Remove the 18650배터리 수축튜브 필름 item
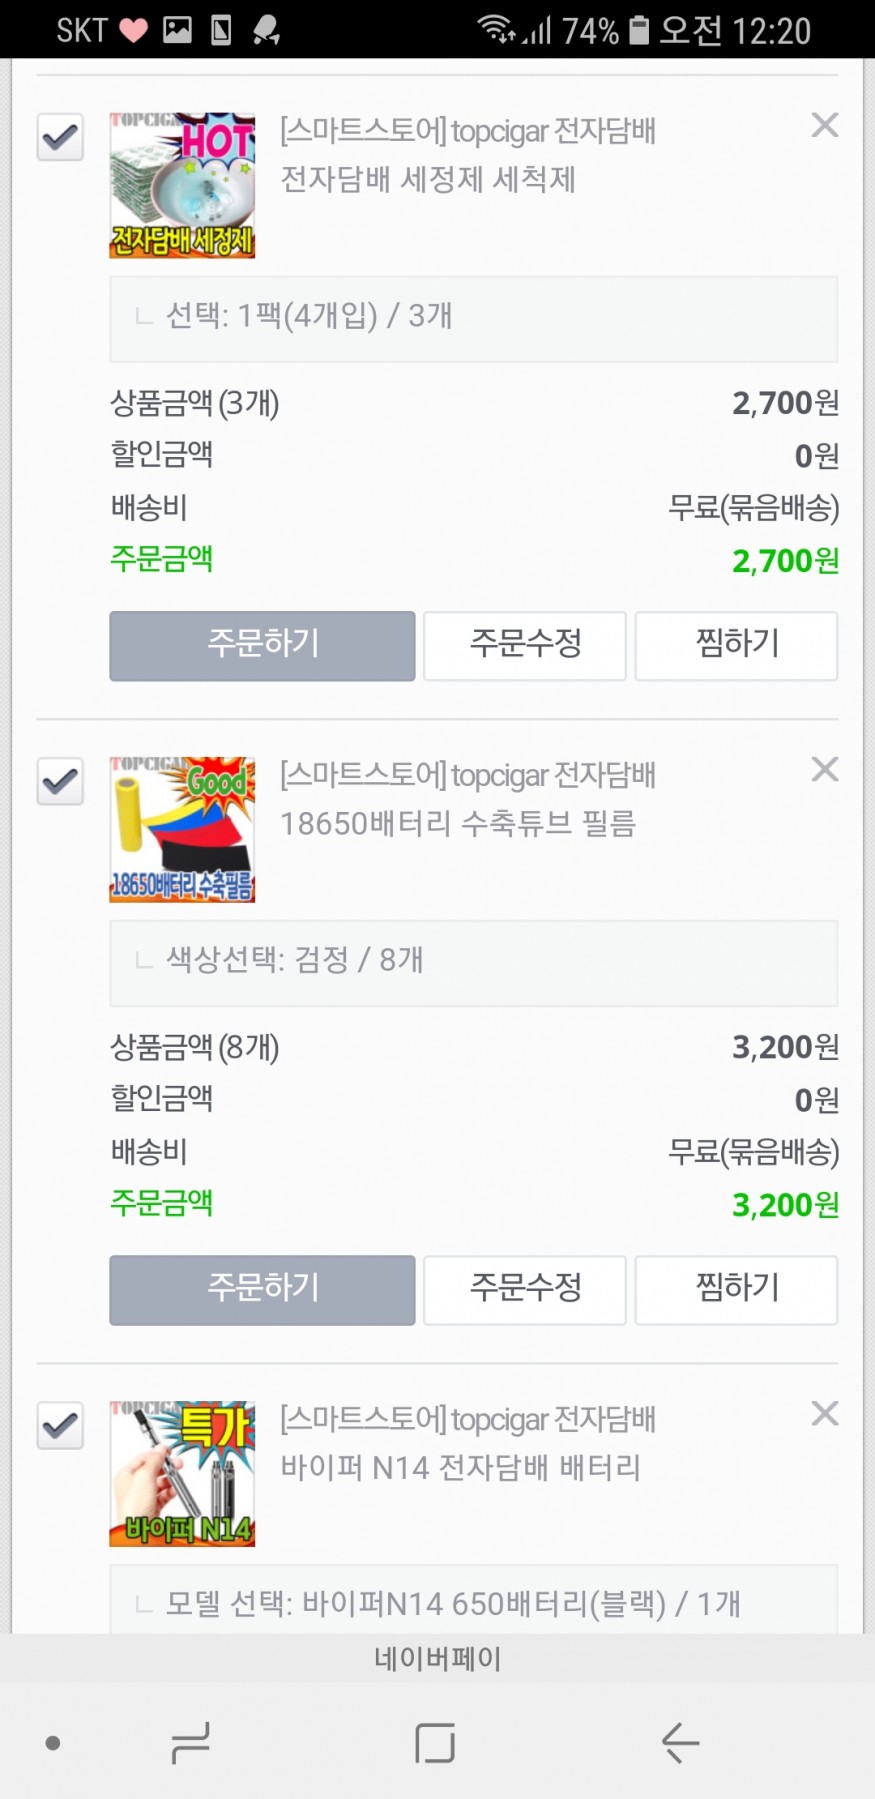875x1799 pixels. coord(825,769)
